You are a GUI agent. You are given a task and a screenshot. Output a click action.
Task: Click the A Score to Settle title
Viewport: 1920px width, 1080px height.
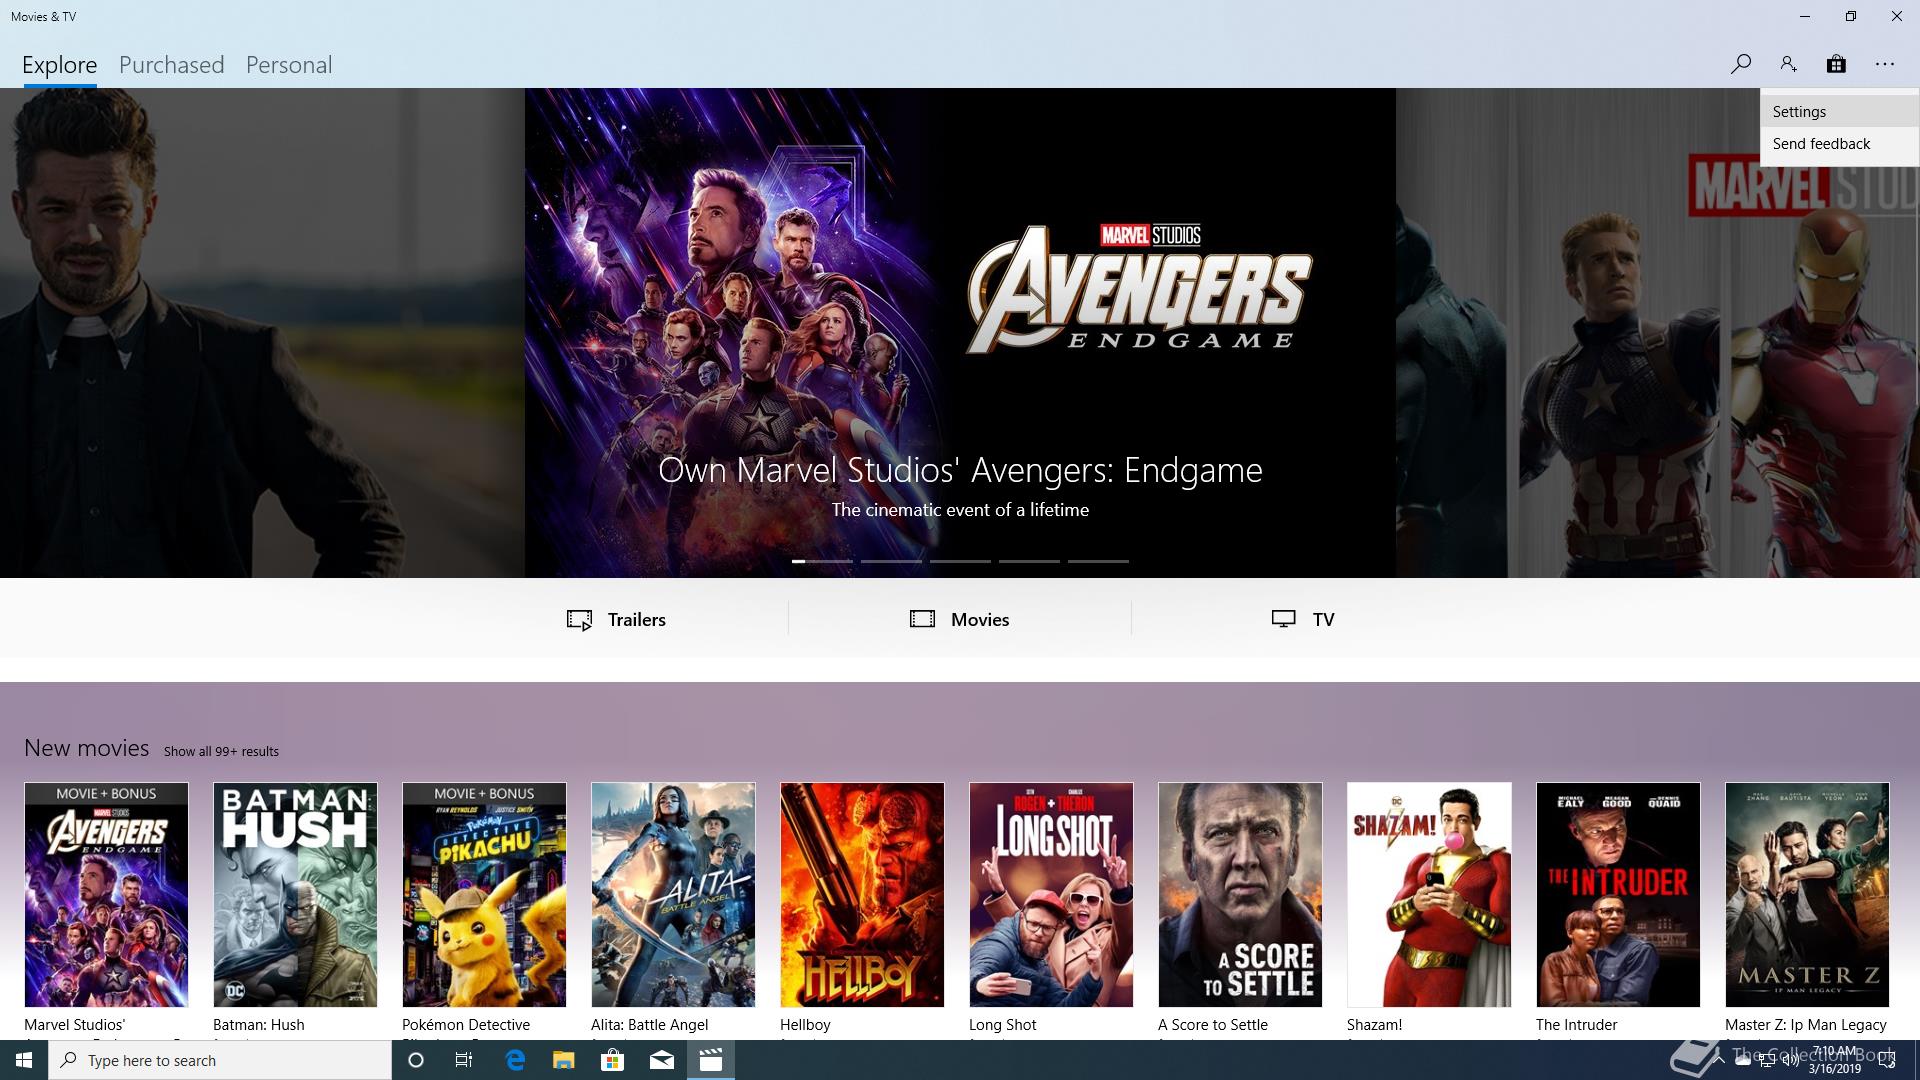click(x=1212, y=1024)
